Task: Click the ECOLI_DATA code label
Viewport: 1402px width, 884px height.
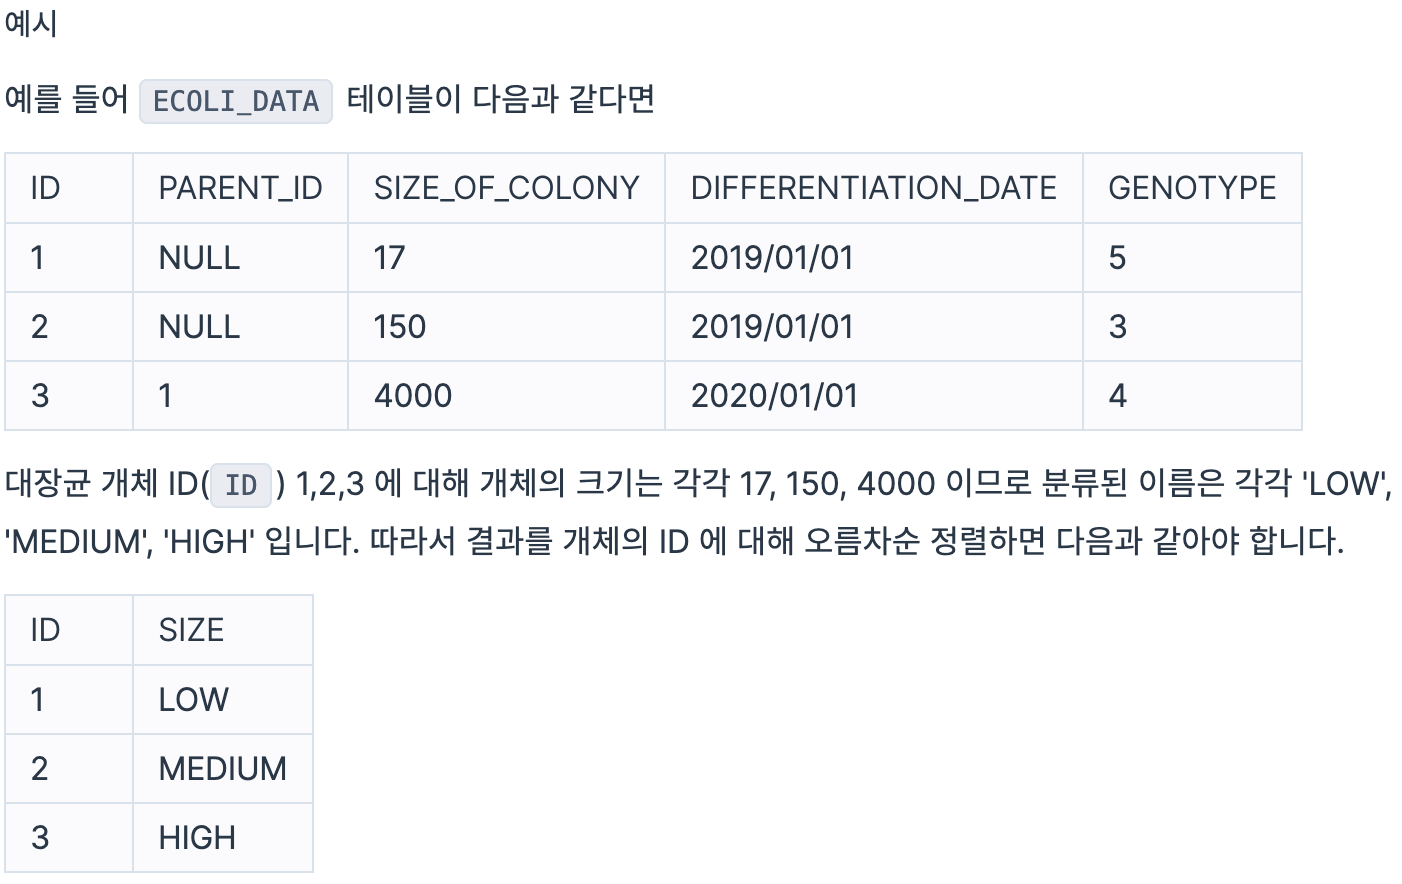Action: tap(235, 101)
